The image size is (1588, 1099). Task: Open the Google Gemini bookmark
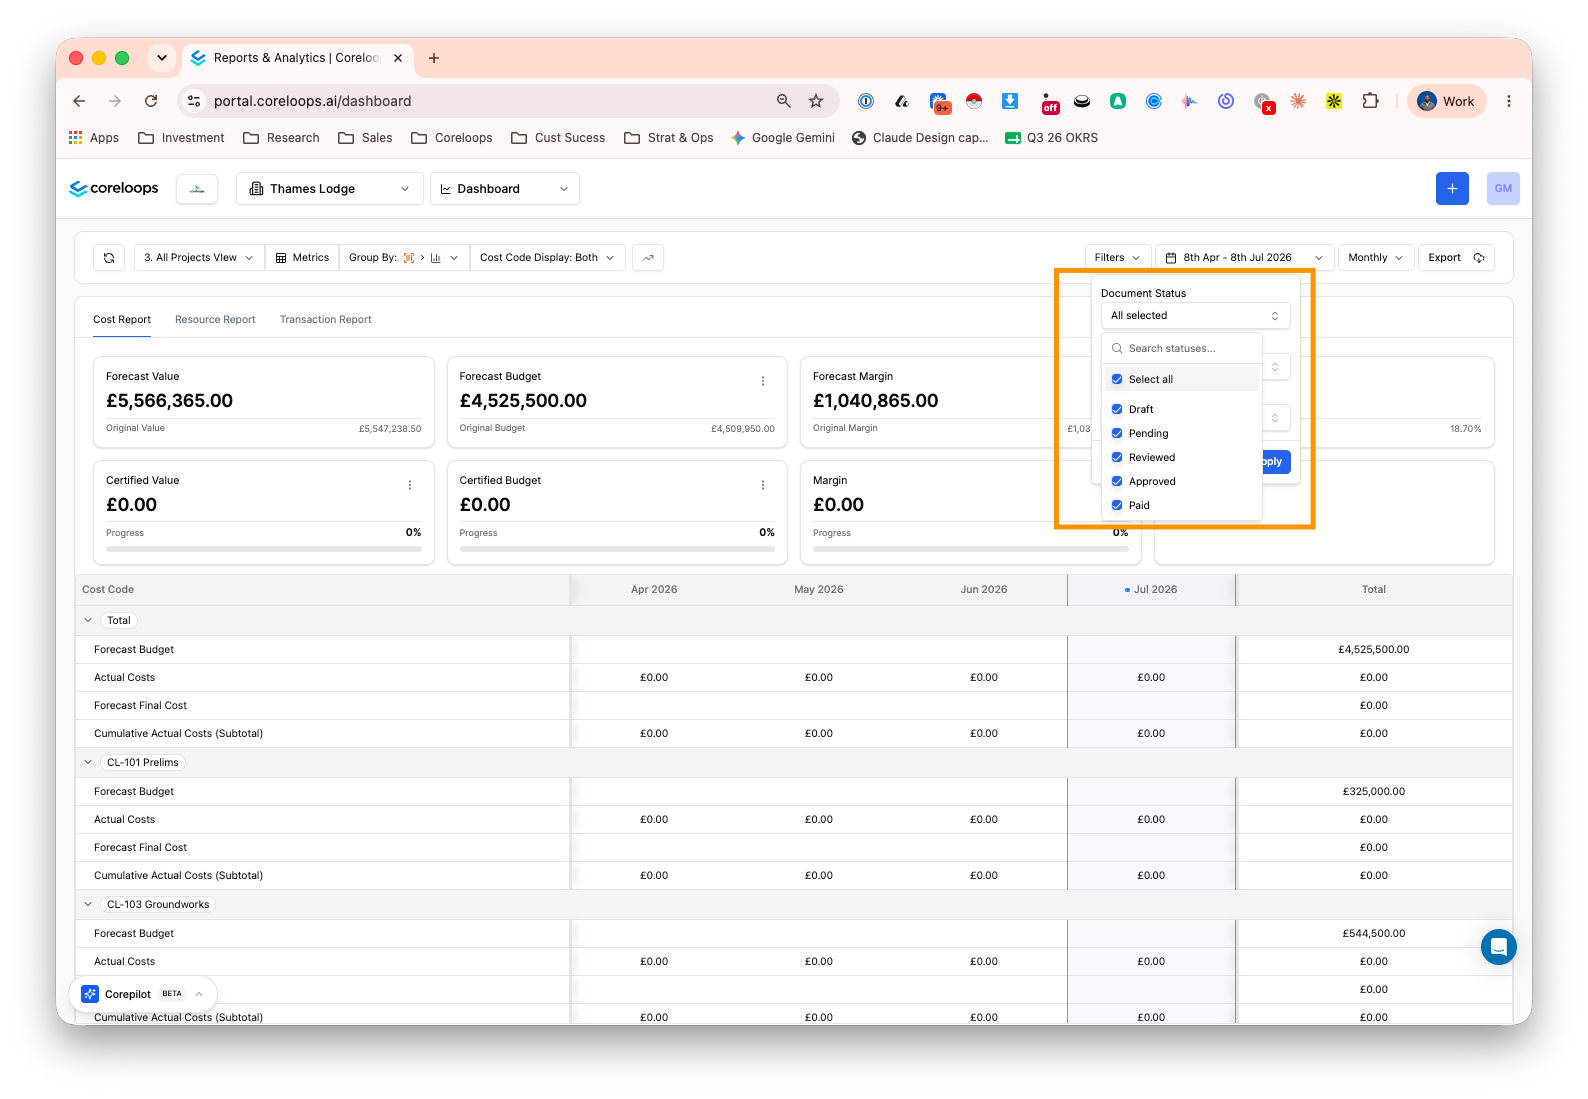(783, 138)
